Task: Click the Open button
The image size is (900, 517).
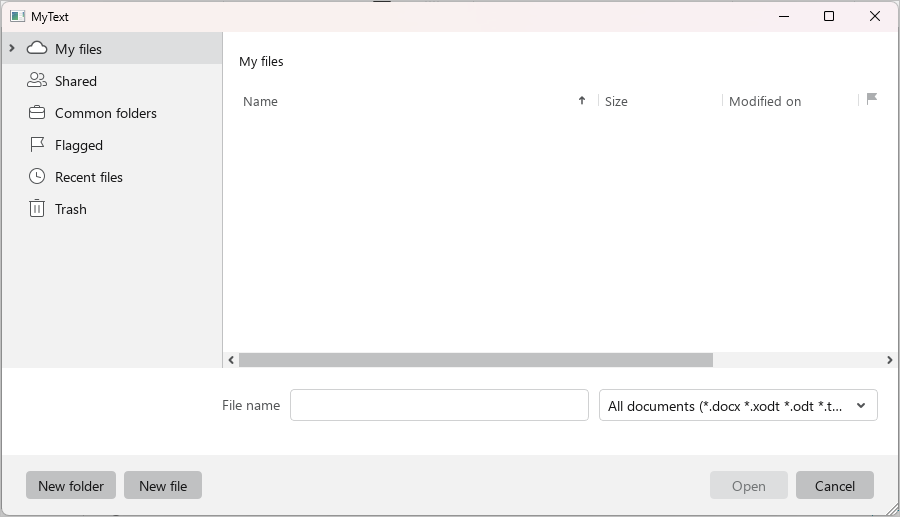Action: 748,485
